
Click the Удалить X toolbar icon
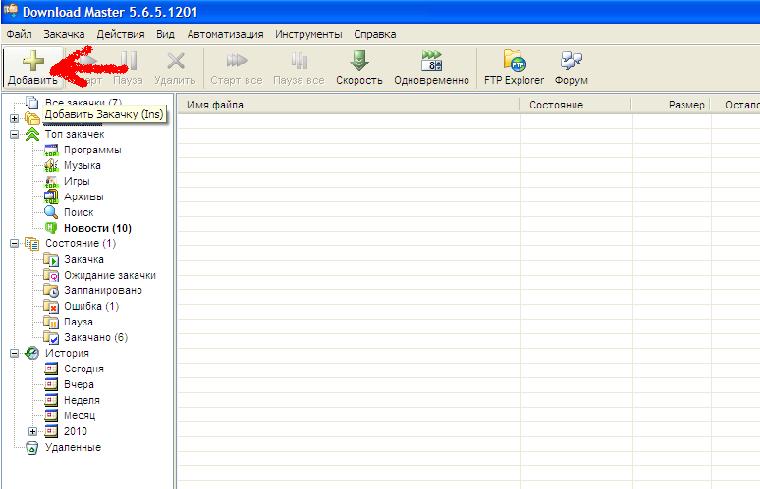175,61
